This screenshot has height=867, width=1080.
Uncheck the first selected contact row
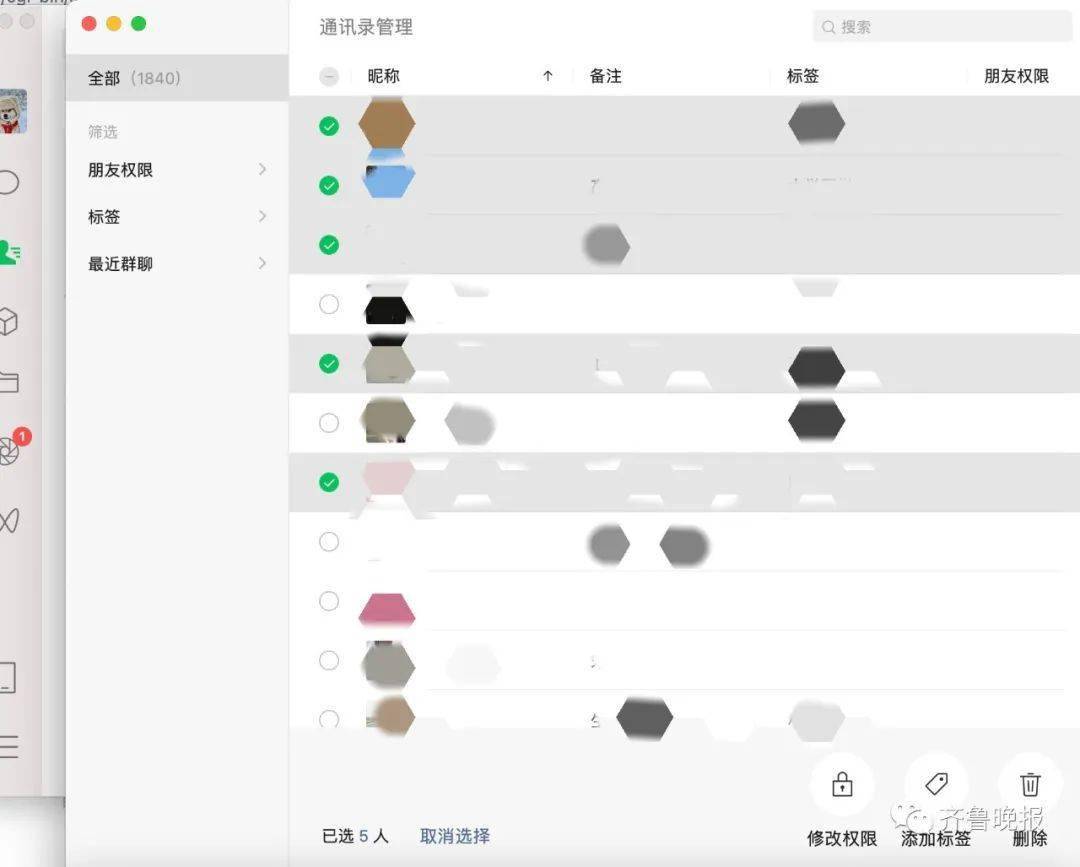[329, 126]
